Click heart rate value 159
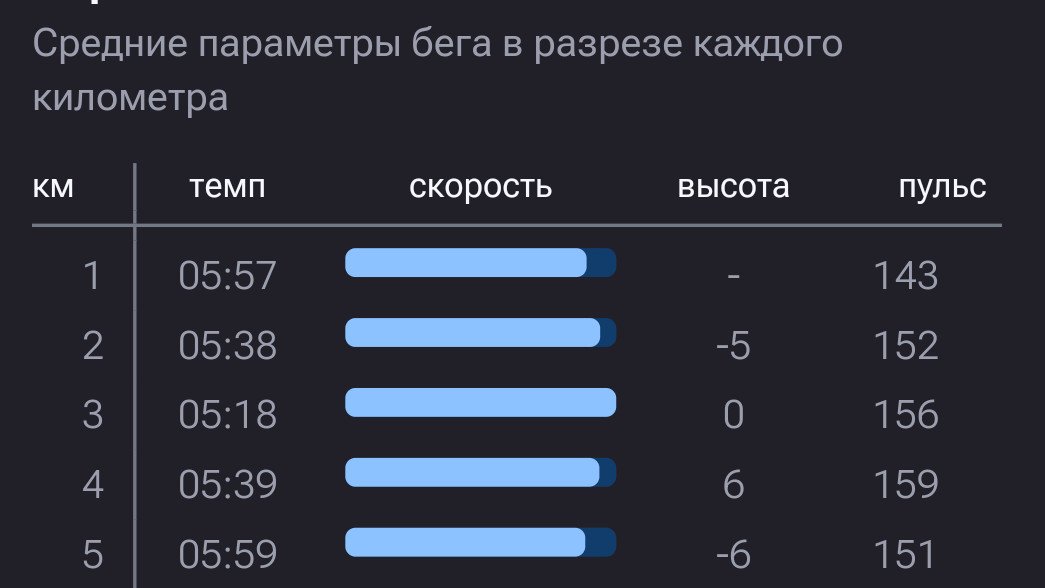Screen dimensions: 1045x588 [x=906, y=484]
